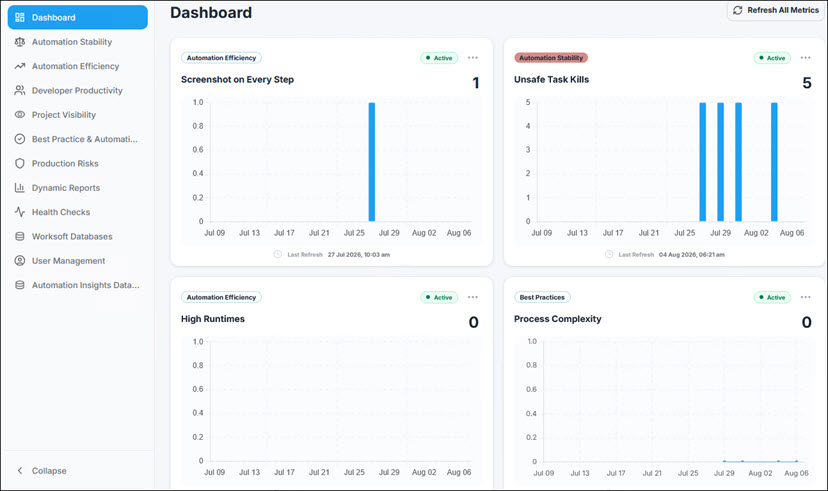The image size is (828, 491).
Task: Click the Health Checks pulse icon
Action: tap(20, 212)
